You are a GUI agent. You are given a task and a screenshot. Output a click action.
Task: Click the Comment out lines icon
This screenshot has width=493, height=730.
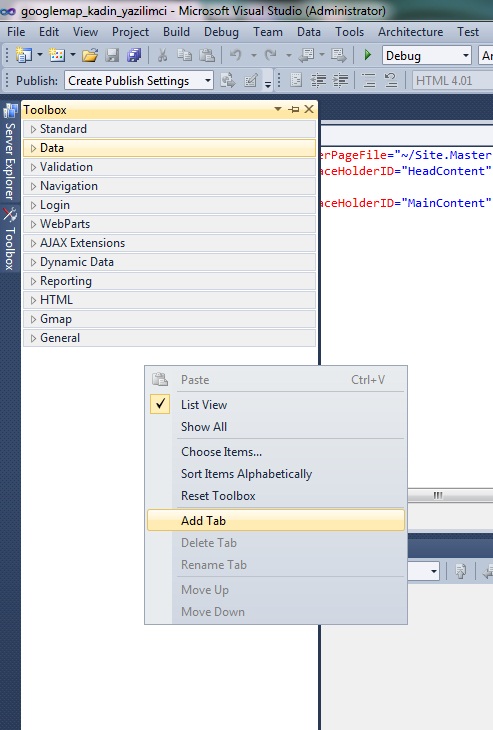[369, 81]
